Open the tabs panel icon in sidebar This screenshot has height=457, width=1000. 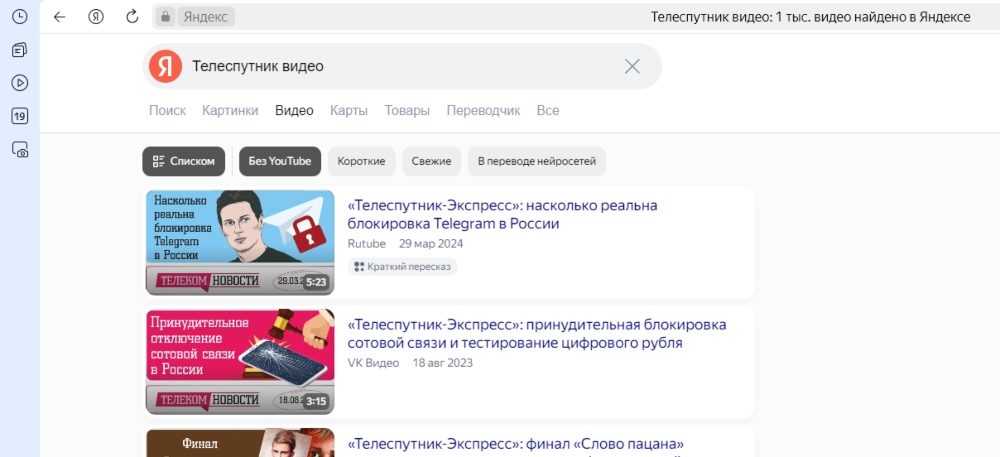click(20, 50)
